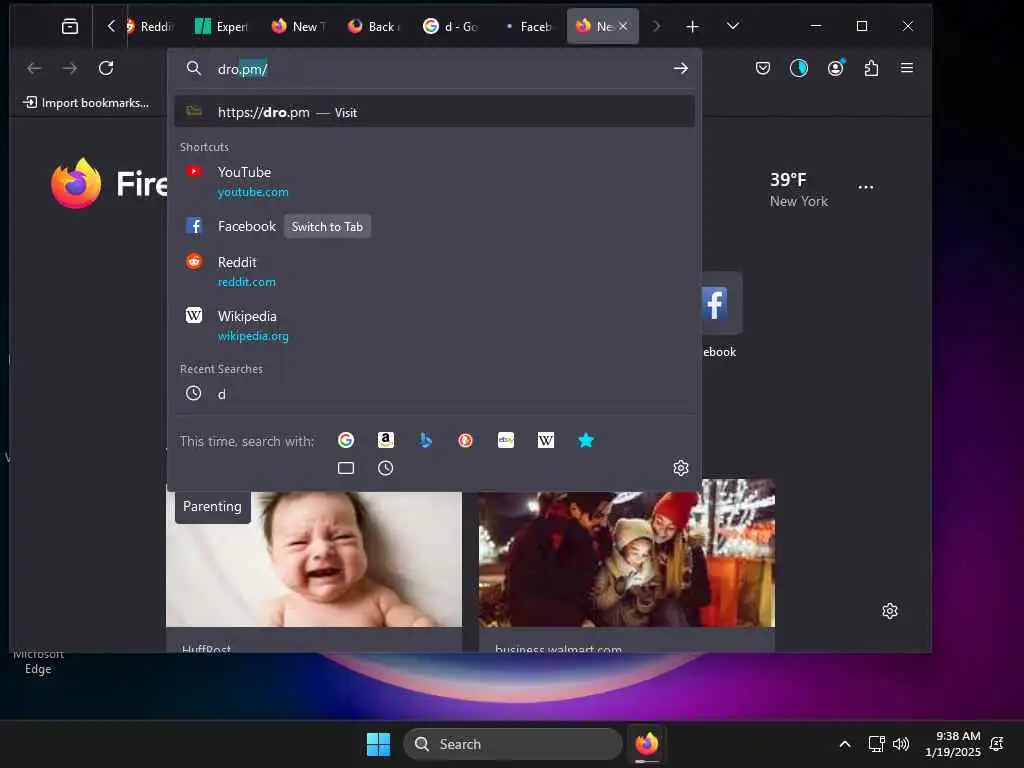Click the taskbar Search box
The width and height of the screenshot is (1024, 768).
click(x=513, y=744)
